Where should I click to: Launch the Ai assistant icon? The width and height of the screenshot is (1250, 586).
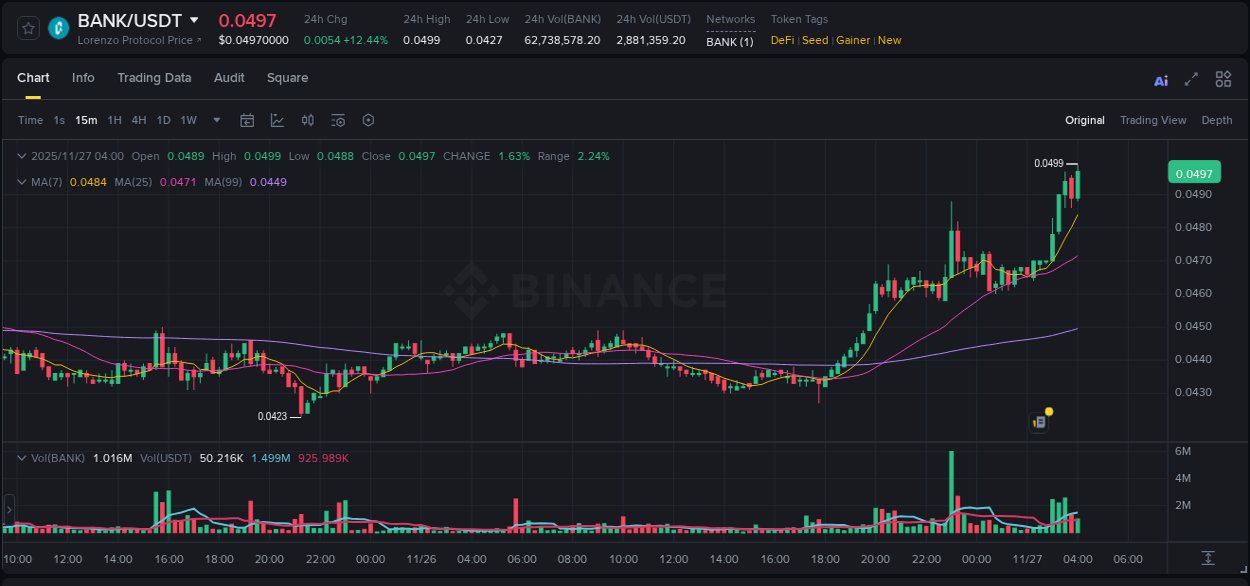click(x=1160, y=78)
